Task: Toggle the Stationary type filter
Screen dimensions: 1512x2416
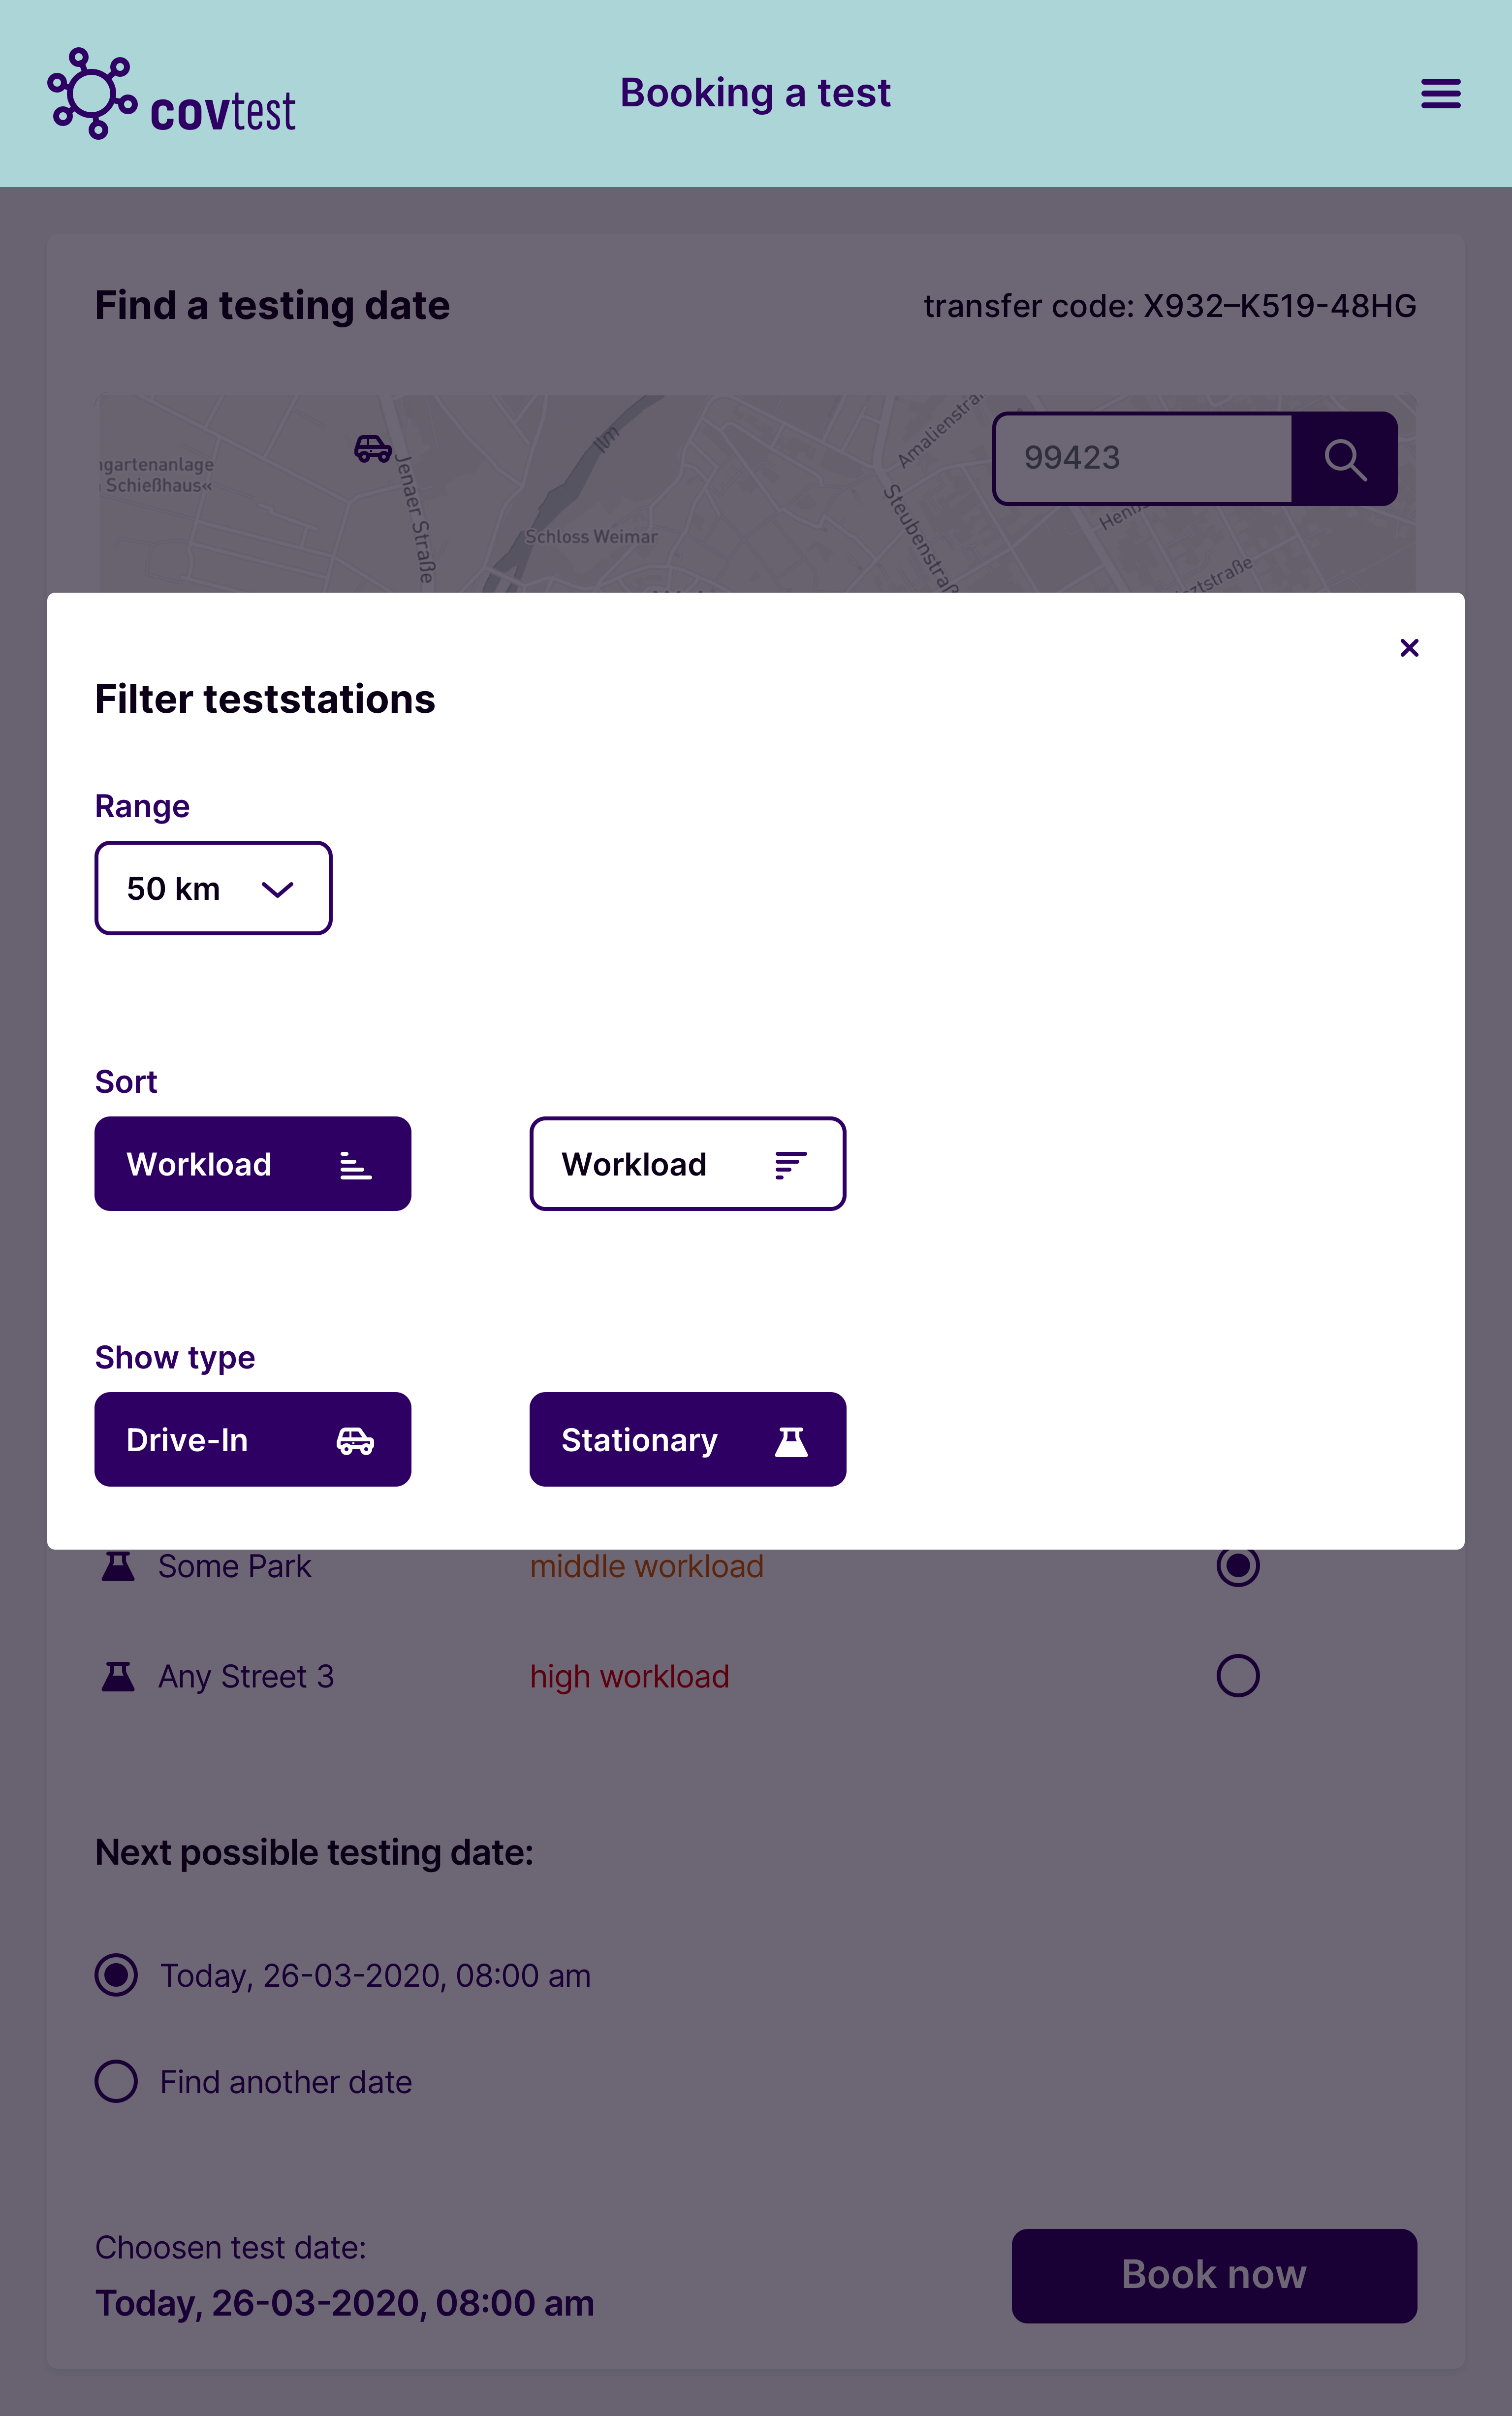Action: coord(687,1440)
